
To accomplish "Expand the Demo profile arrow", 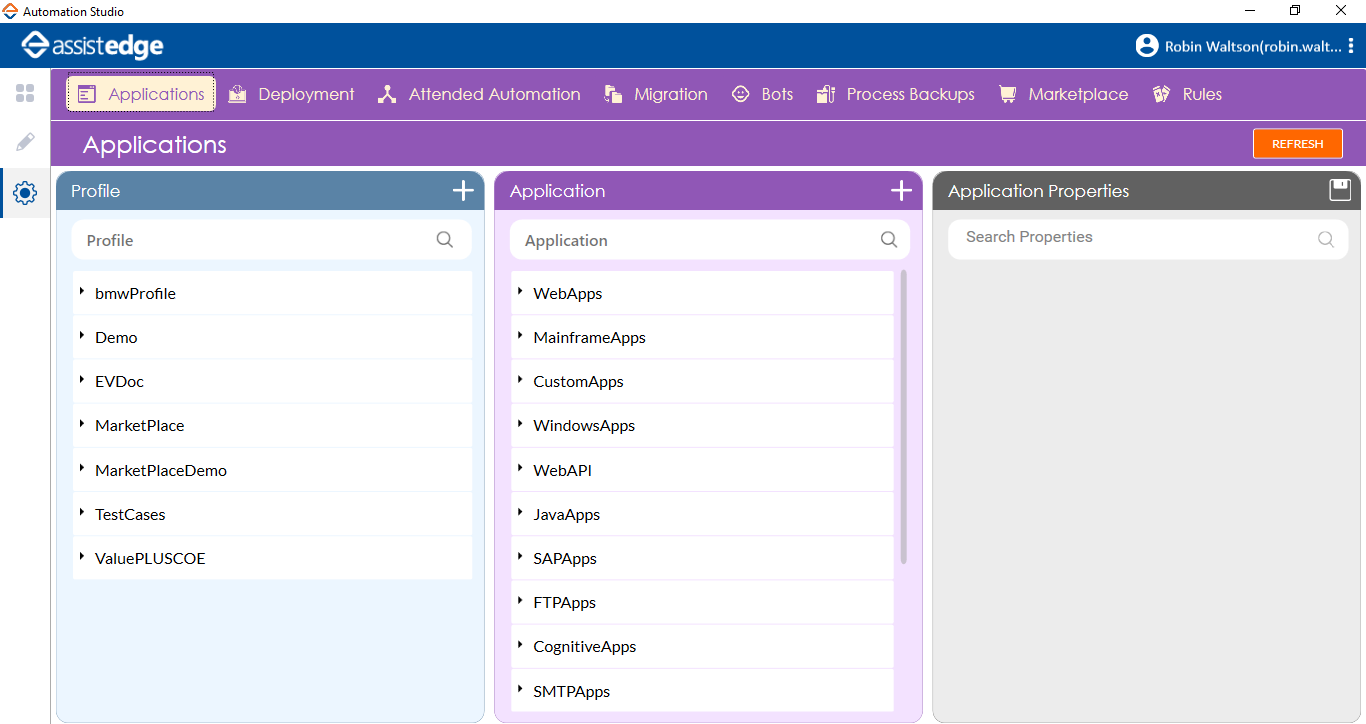I will (81, 335).
